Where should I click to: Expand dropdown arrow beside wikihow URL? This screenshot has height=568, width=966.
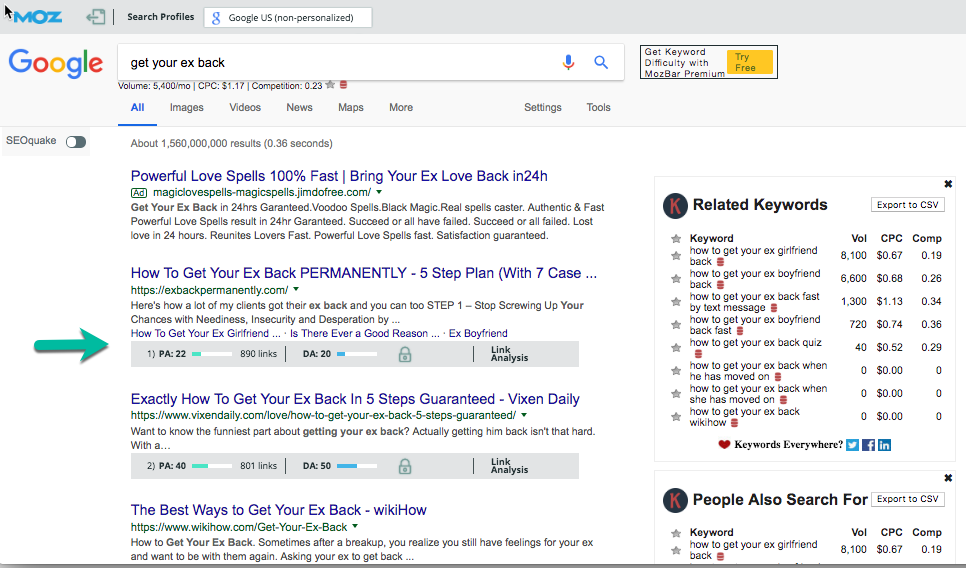pos(355,527)
